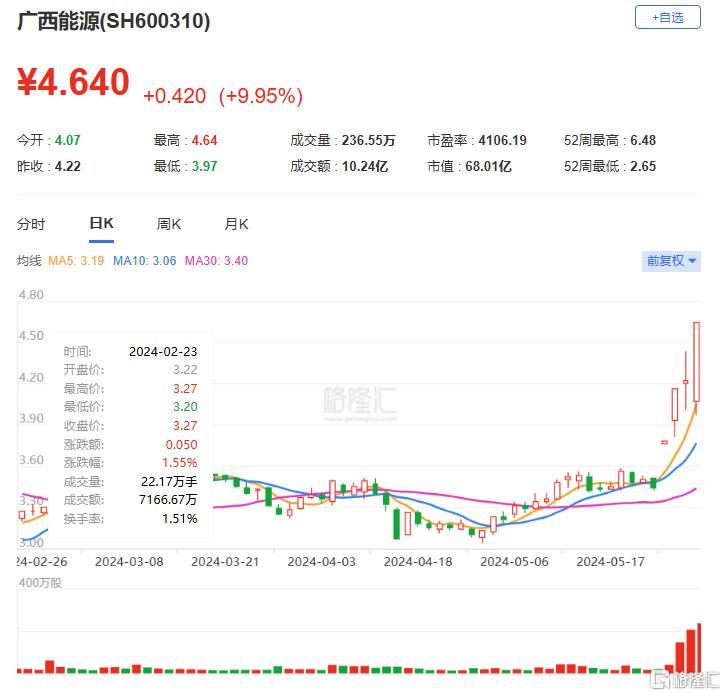Click the 今开 value 4.07
726x696 pixels.
click(x=68, y=140)
